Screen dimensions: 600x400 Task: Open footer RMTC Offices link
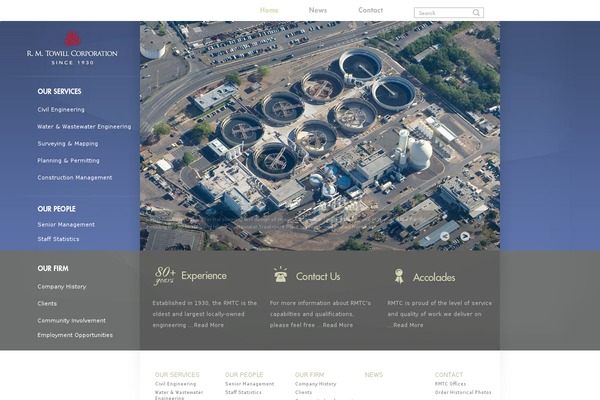click(x=450, y=384)
